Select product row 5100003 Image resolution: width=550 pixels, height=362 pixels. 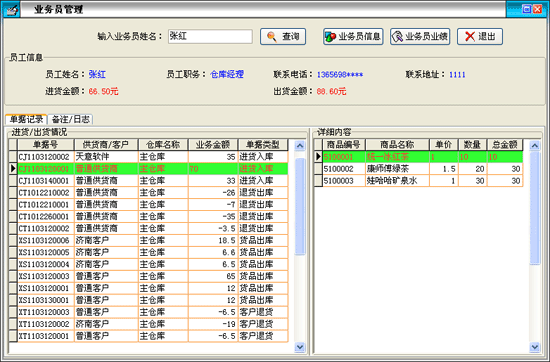pyautogui.click(x=423, y=181)
